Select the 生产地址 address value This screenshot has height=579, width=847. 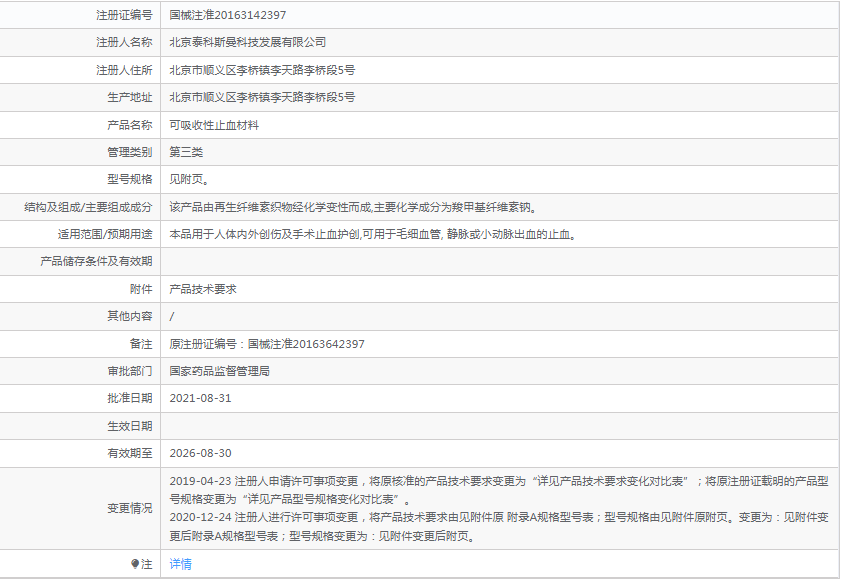tap(262, 97)
